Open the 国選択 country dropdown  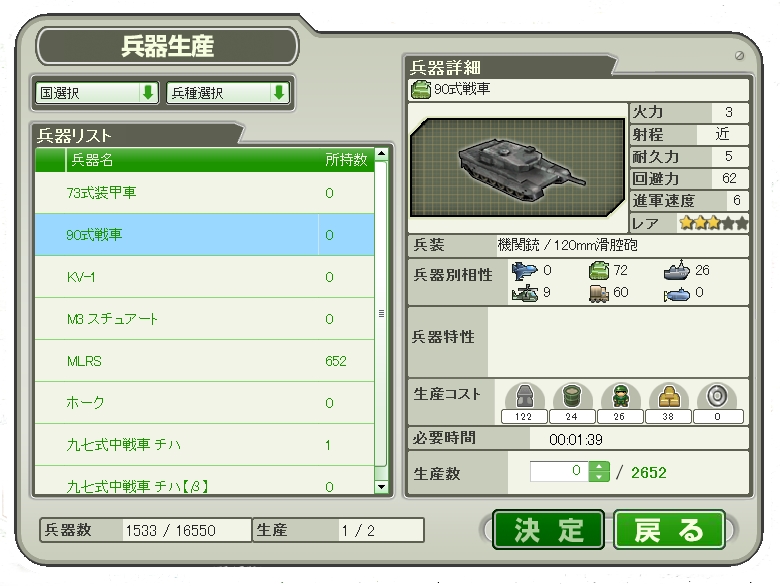97,93
